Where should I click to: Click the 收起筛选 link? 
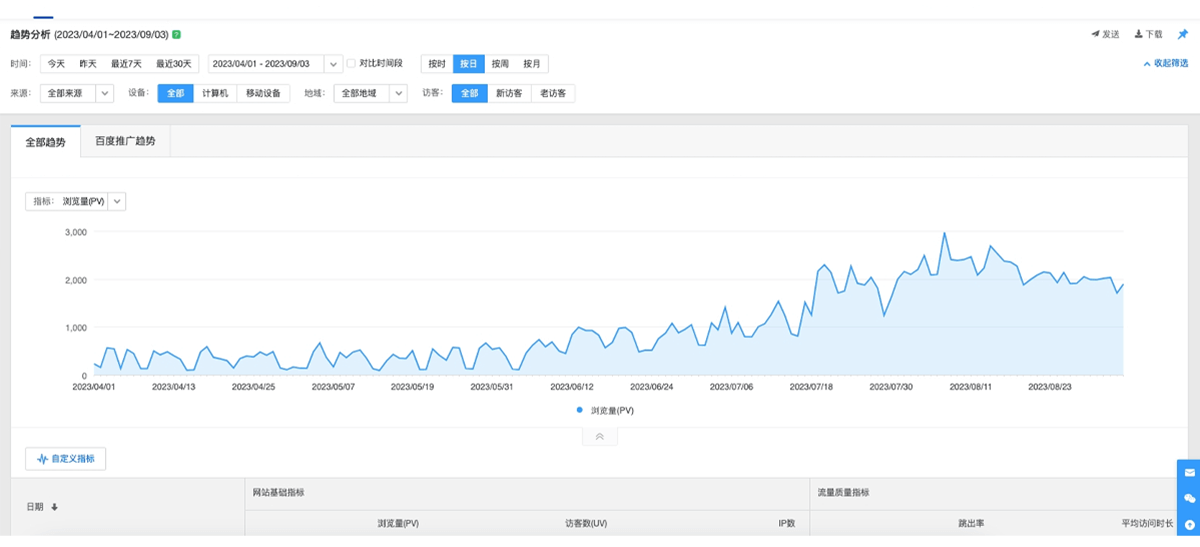[1165, 63]
